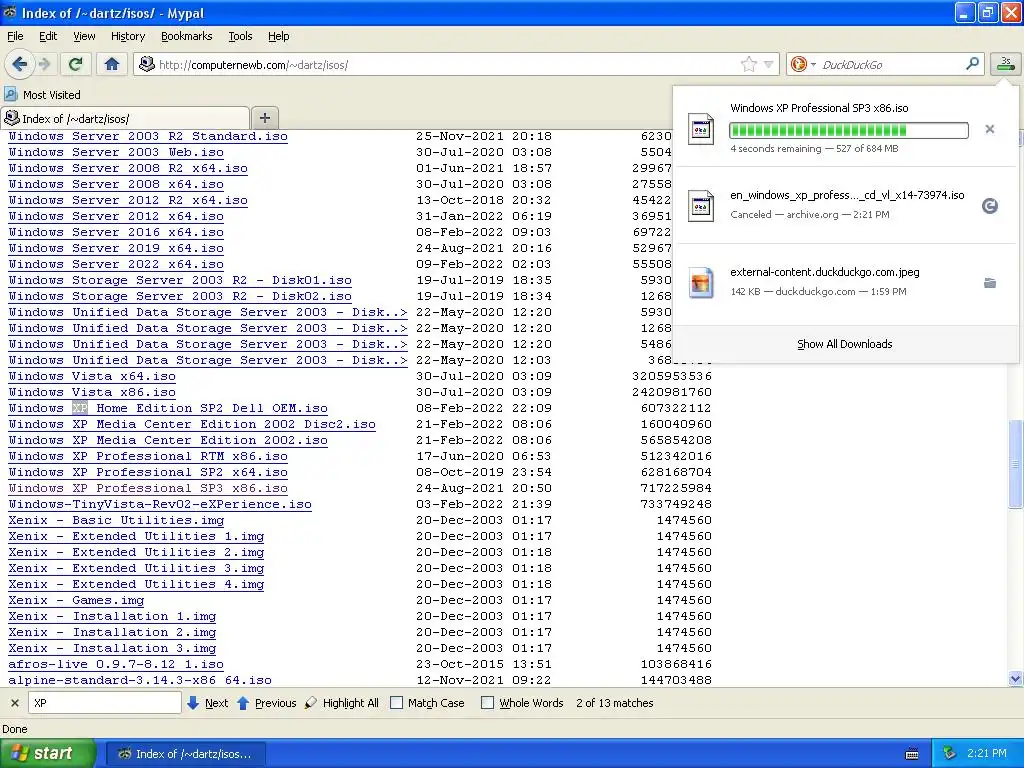This screenshot has width=1024, height=768.
Task: Click the 2:21 PM system clock
Action: coord(987,754)
